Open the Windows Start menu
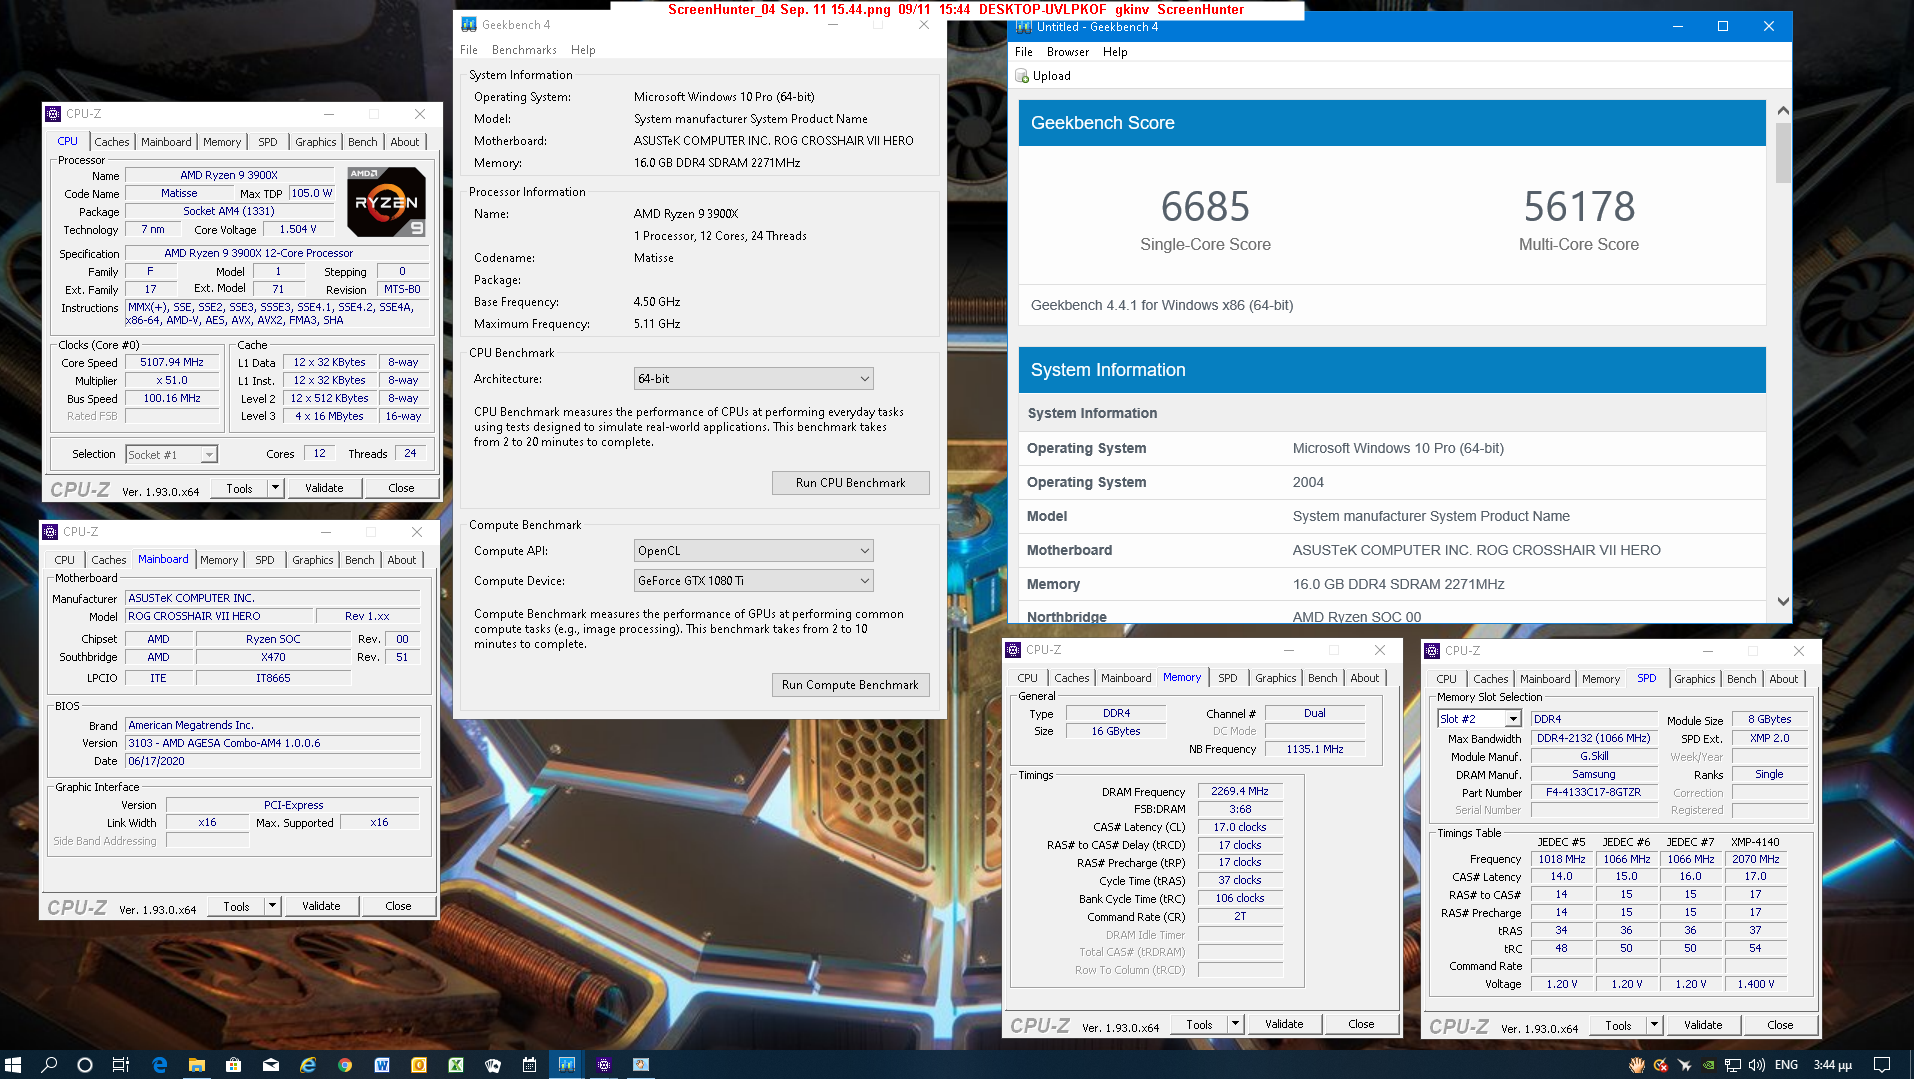1914x1079 pixels. pos(13,1065)
